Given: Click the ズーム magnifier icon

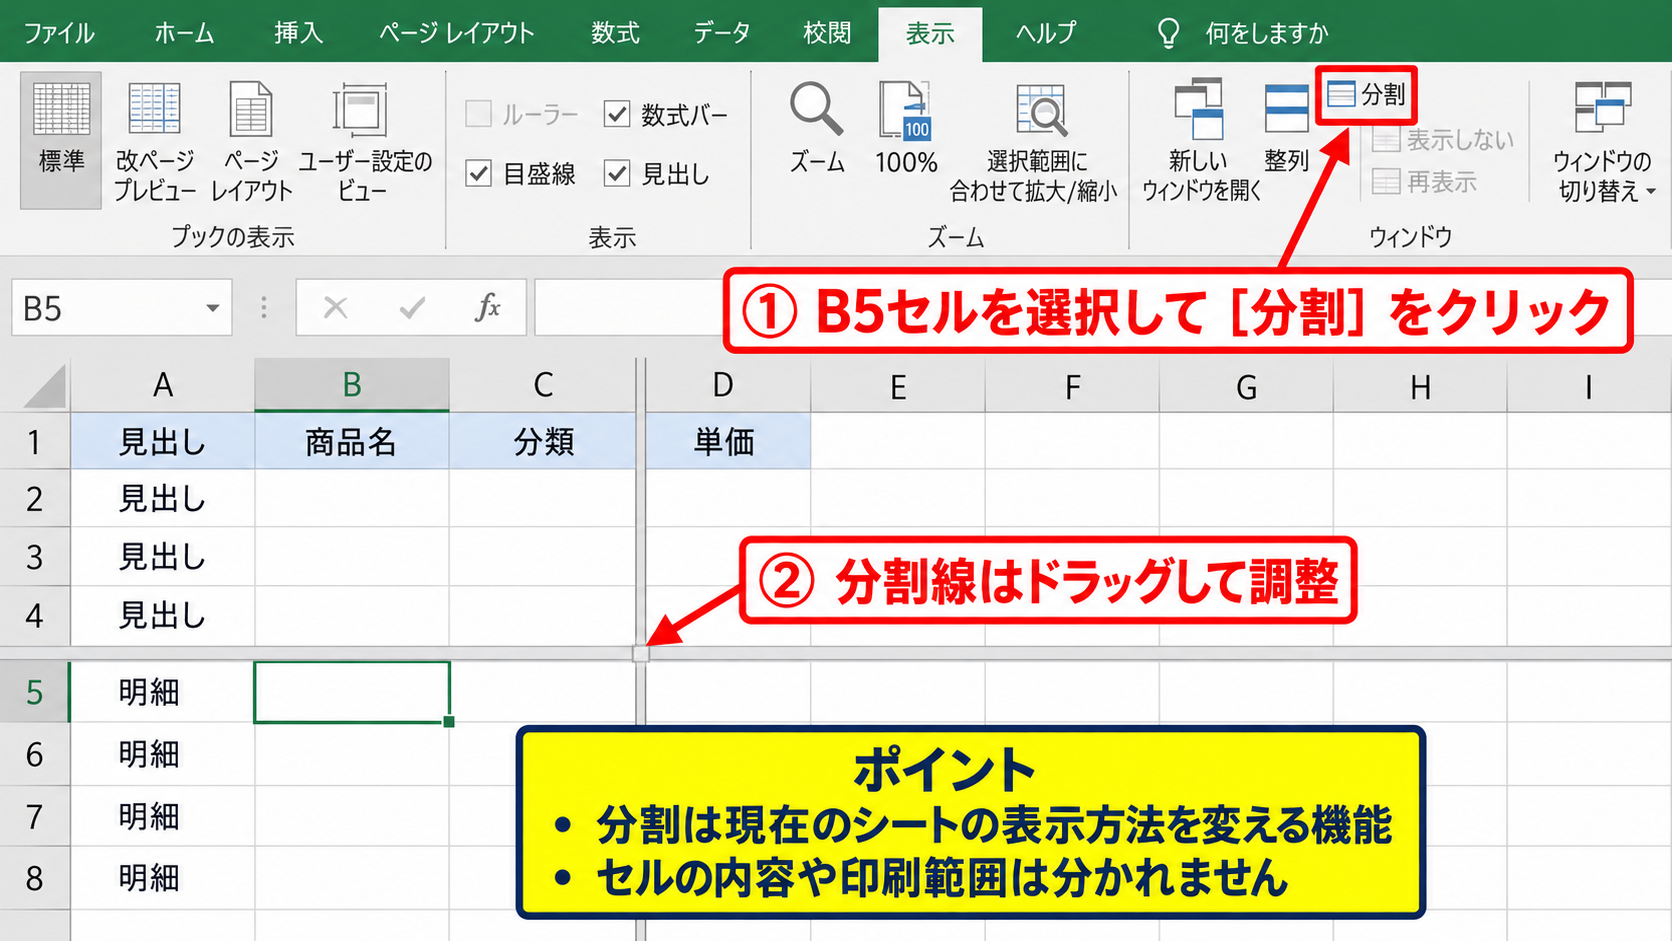Looking at the screenshot, I should [816, 109].
